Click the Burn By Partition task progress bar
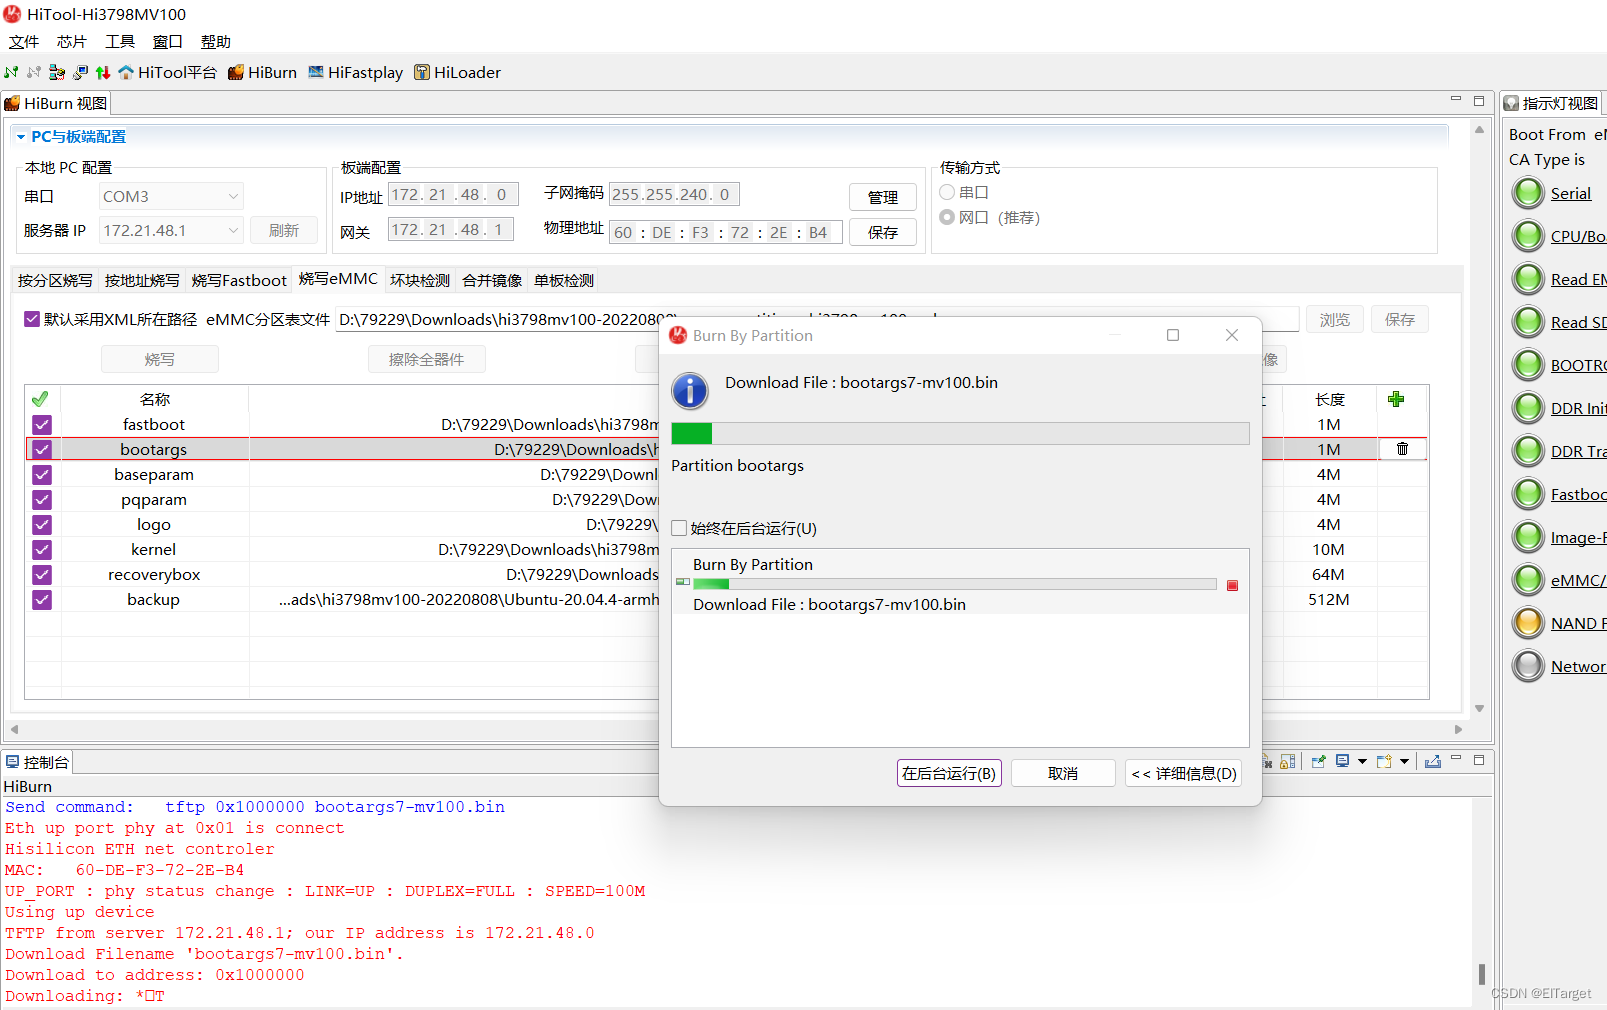1607x1010 pixels. (955, 584)
